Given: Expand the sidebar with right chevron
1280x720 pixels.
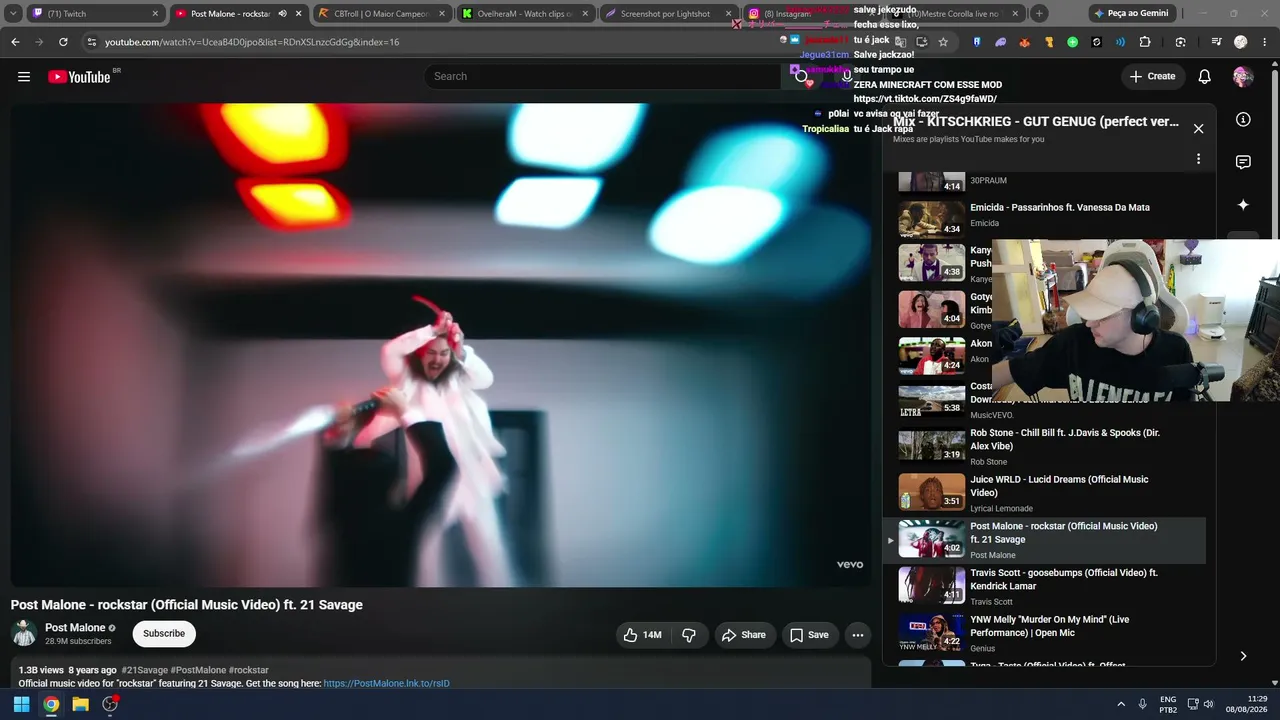Looking at the screenshot, I should click(1243, 656).
